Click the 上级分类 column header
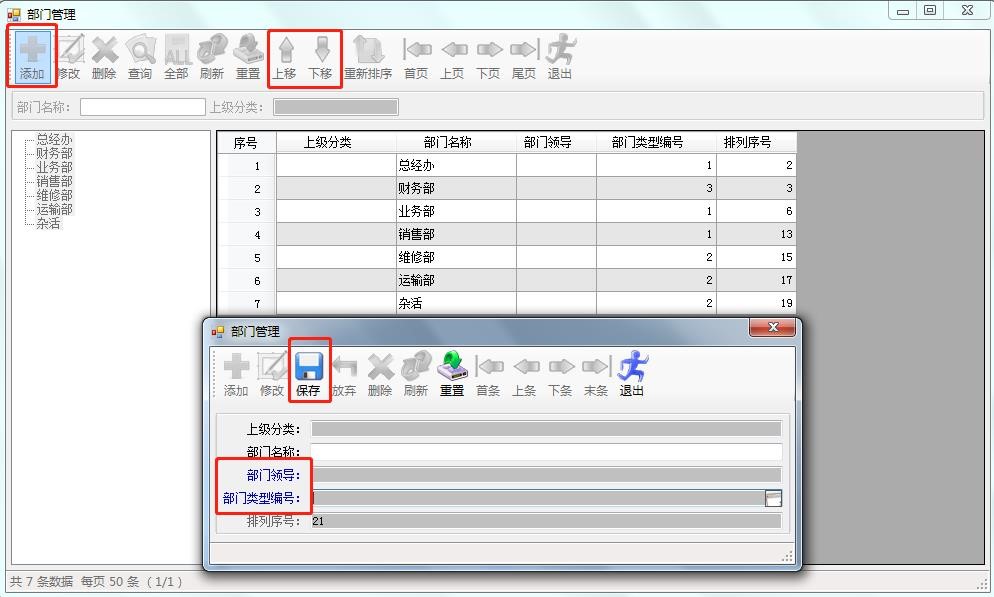Screen dimensions: 994x597 tap(336, 143)
